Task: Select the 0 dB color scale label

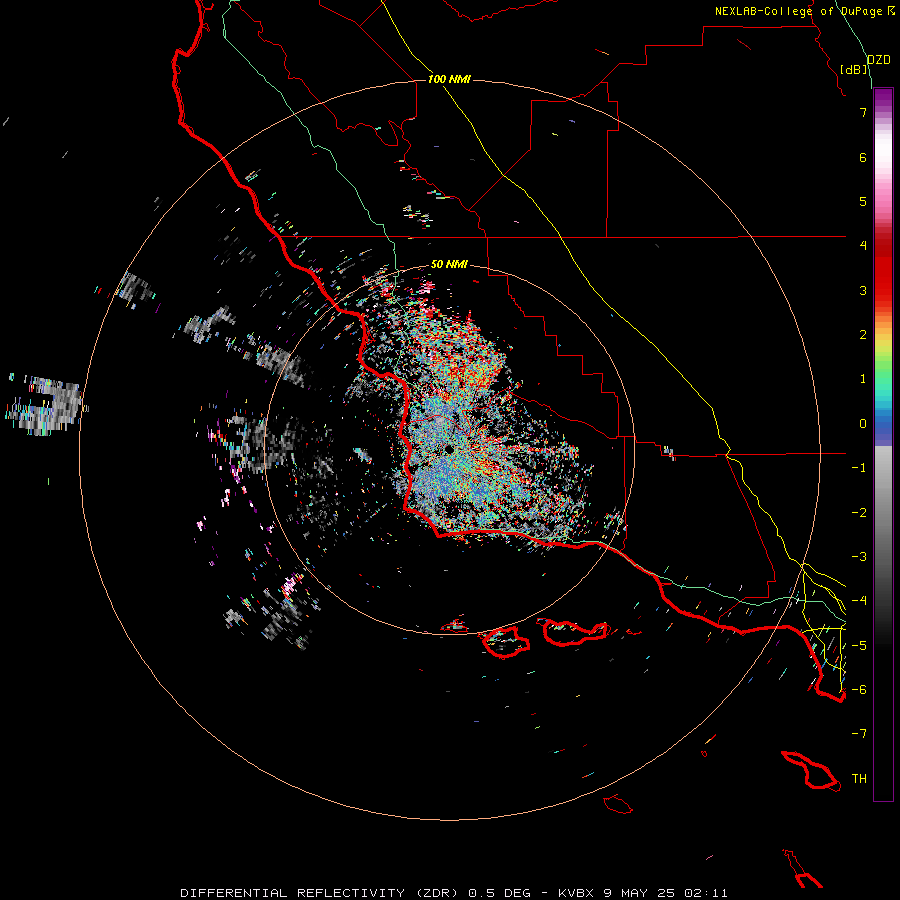Action: tap(863, 424)
